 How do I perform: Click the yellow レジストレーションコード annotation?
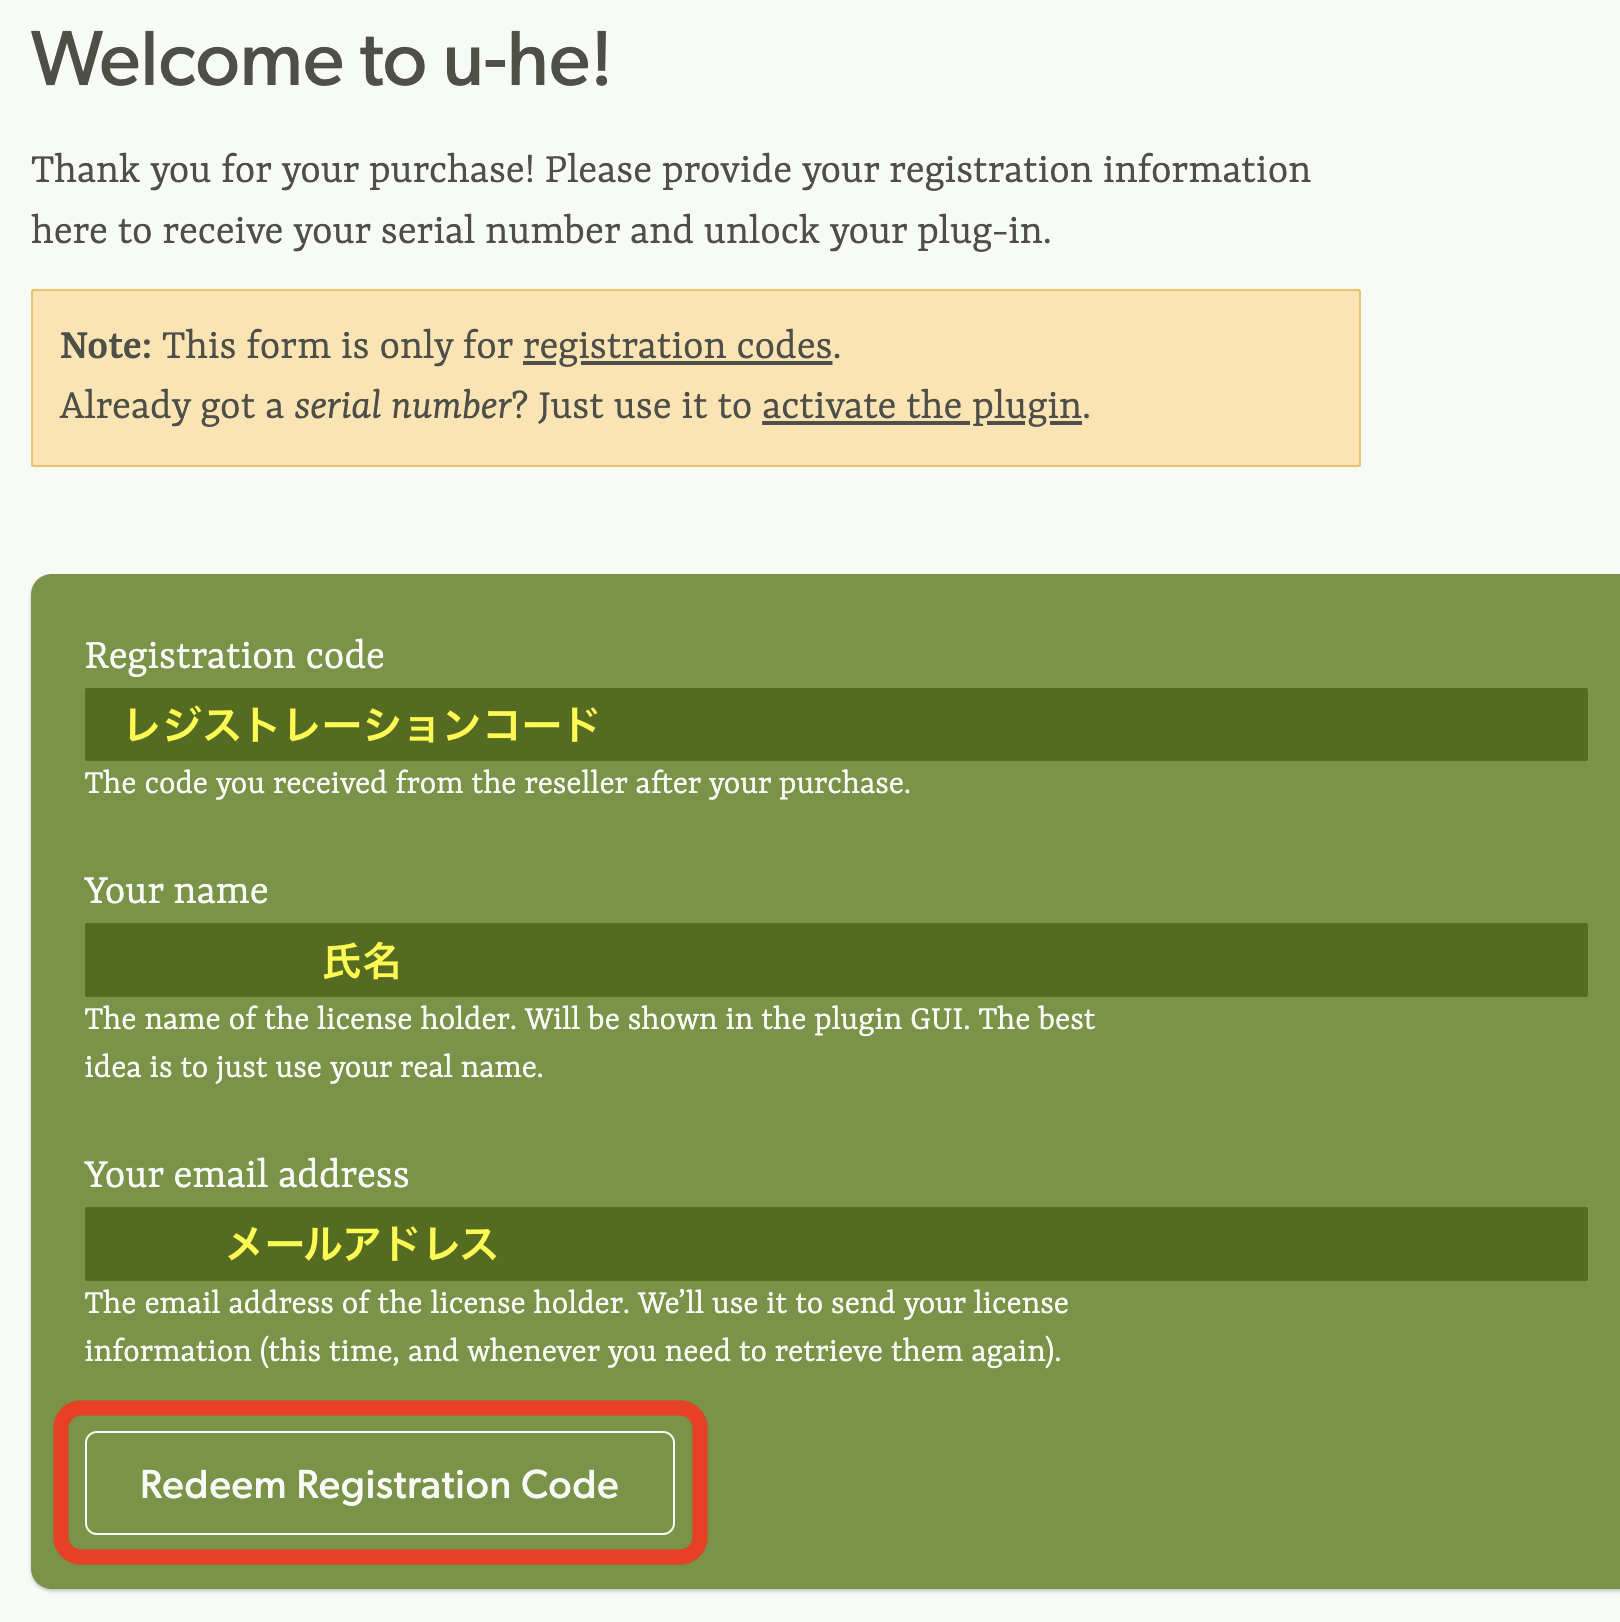click(362, 724)
